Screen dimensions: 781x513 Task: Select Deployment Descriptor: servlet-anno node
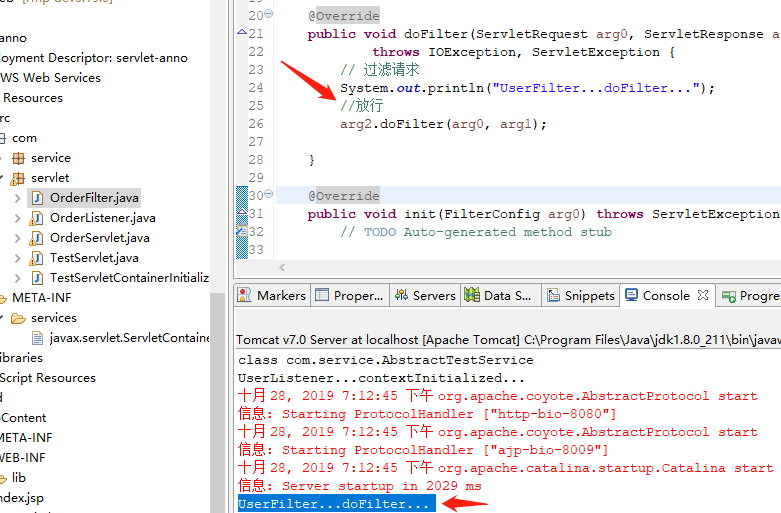94,58
